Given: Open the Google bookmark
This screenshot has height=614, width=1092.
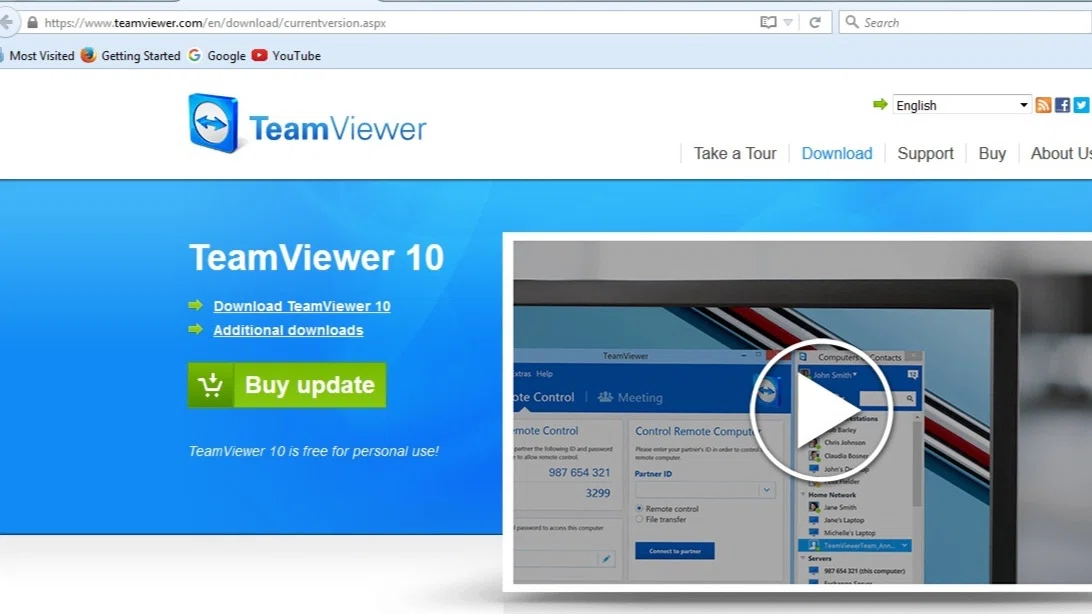Looking at the screenshot, I should point(217,56).
